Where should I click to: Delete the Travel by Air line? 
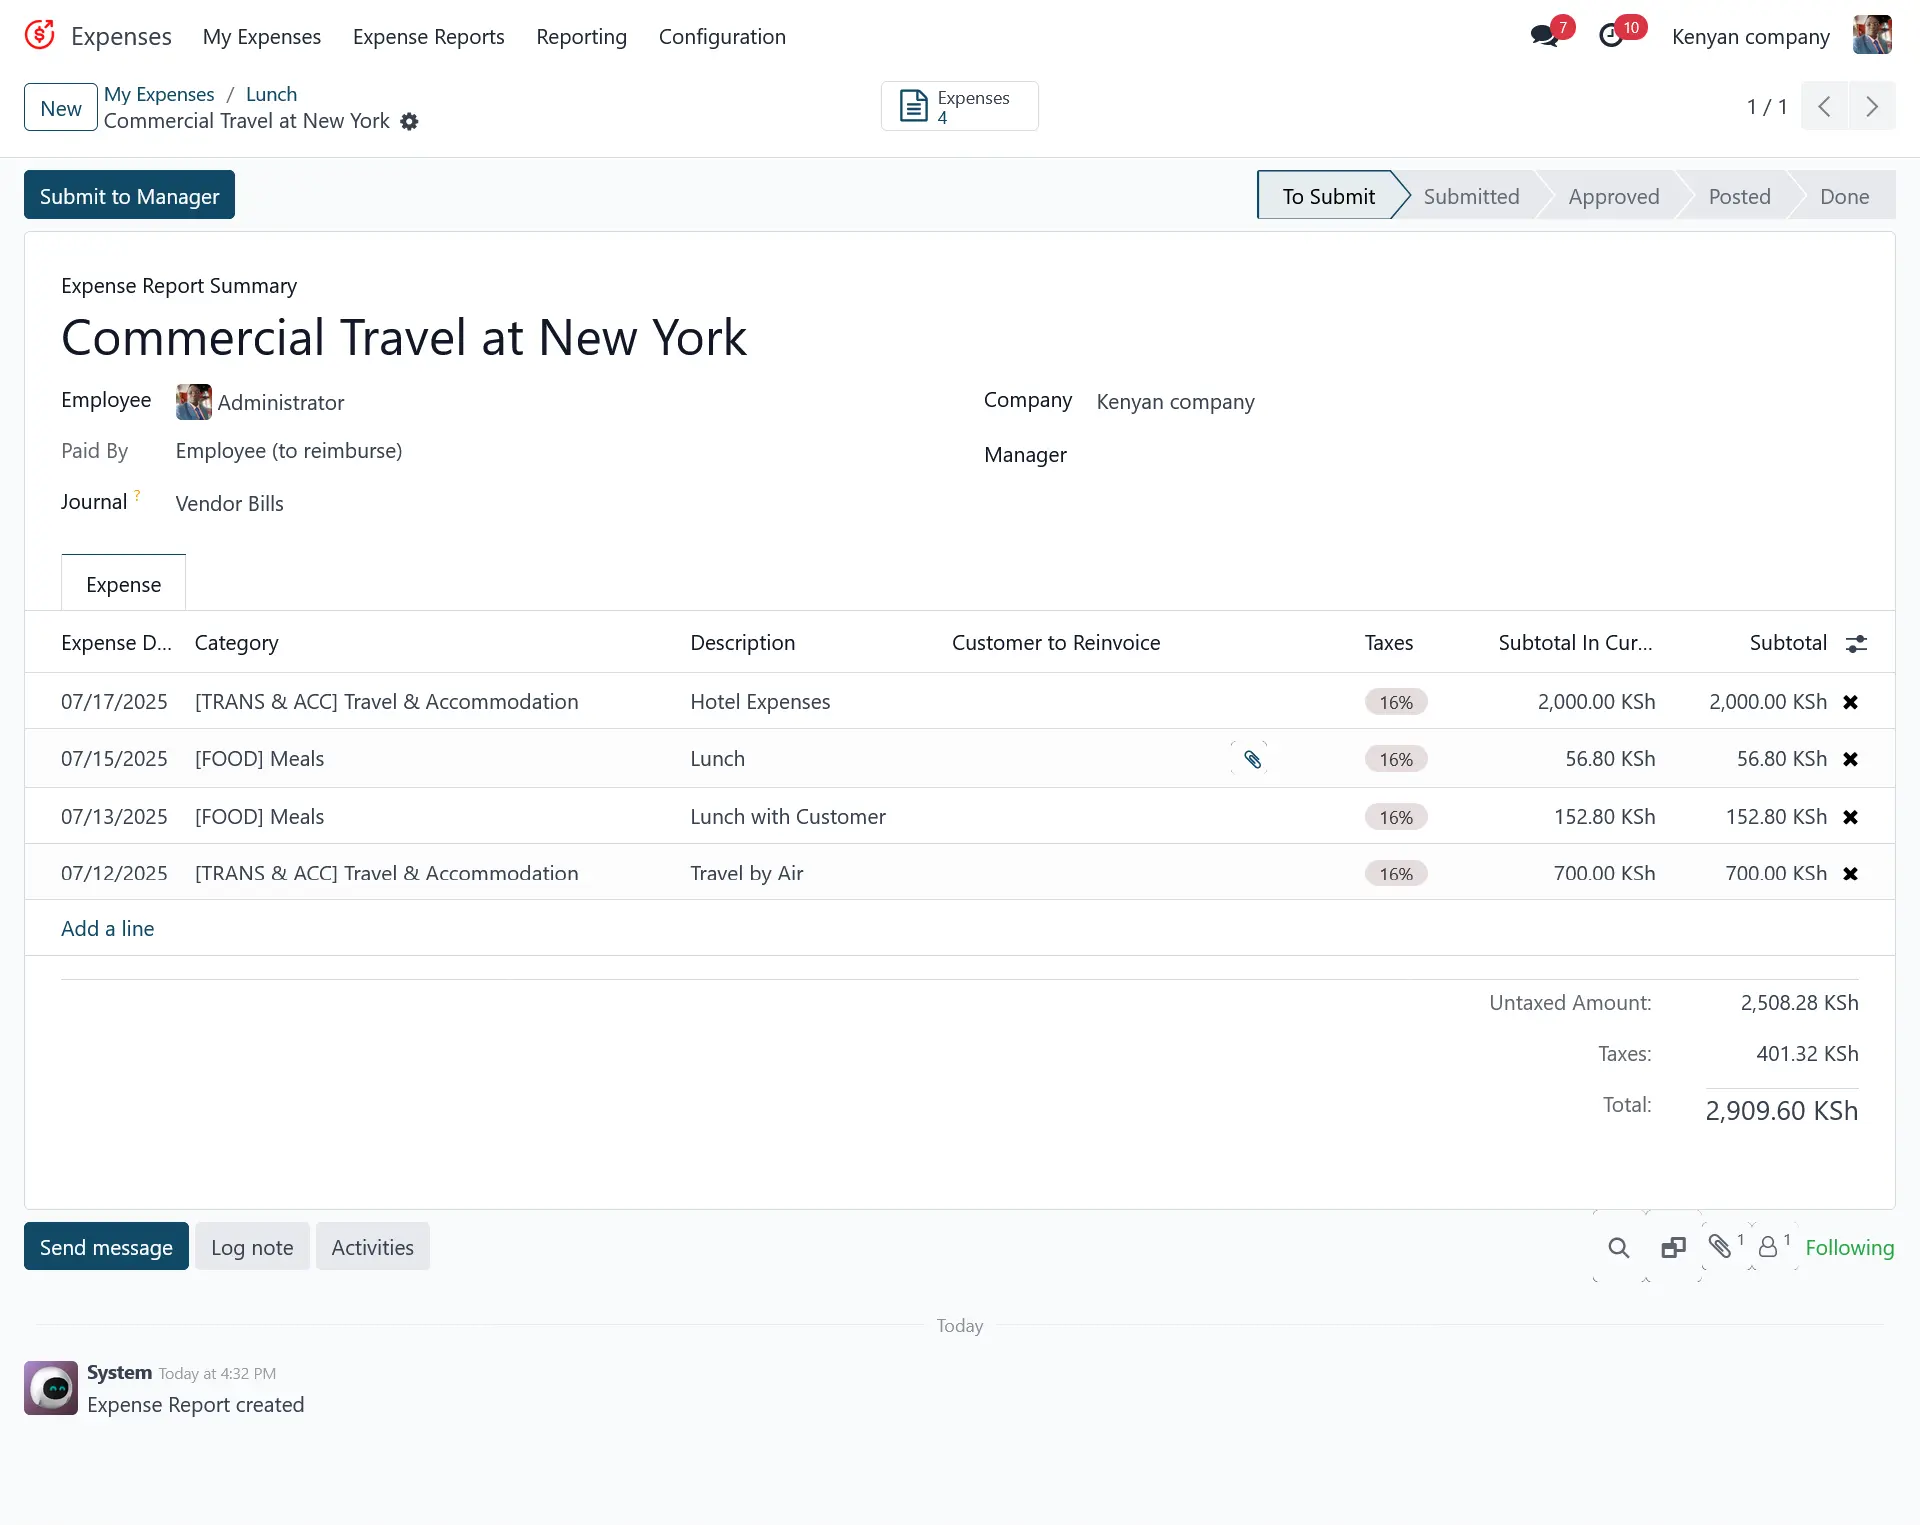1850,874
